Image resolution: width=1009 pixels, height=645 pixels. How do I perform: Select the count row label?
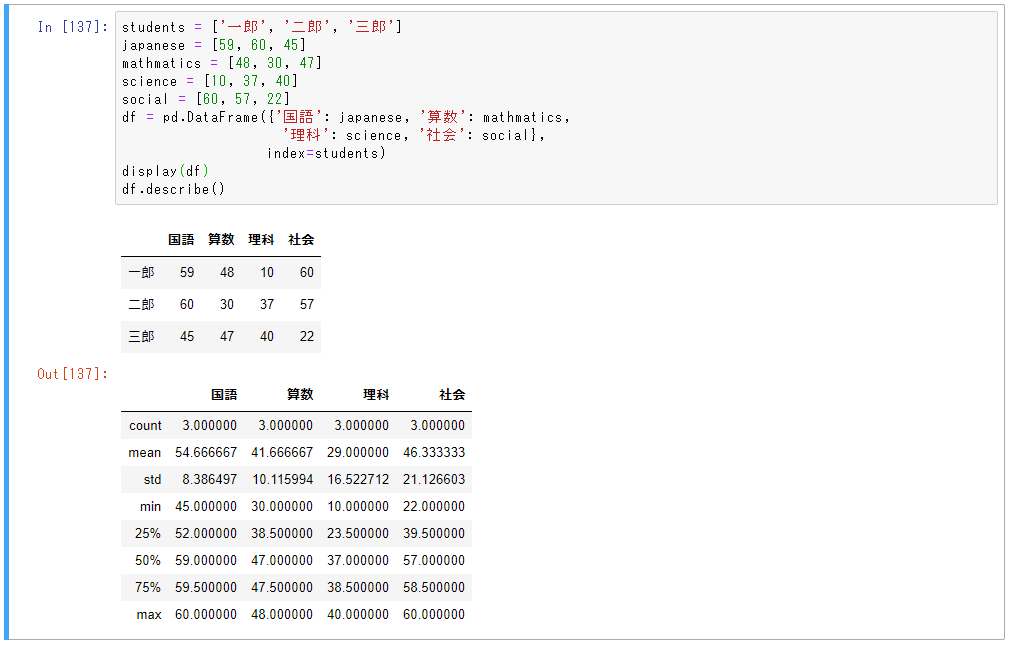(145, 425)
